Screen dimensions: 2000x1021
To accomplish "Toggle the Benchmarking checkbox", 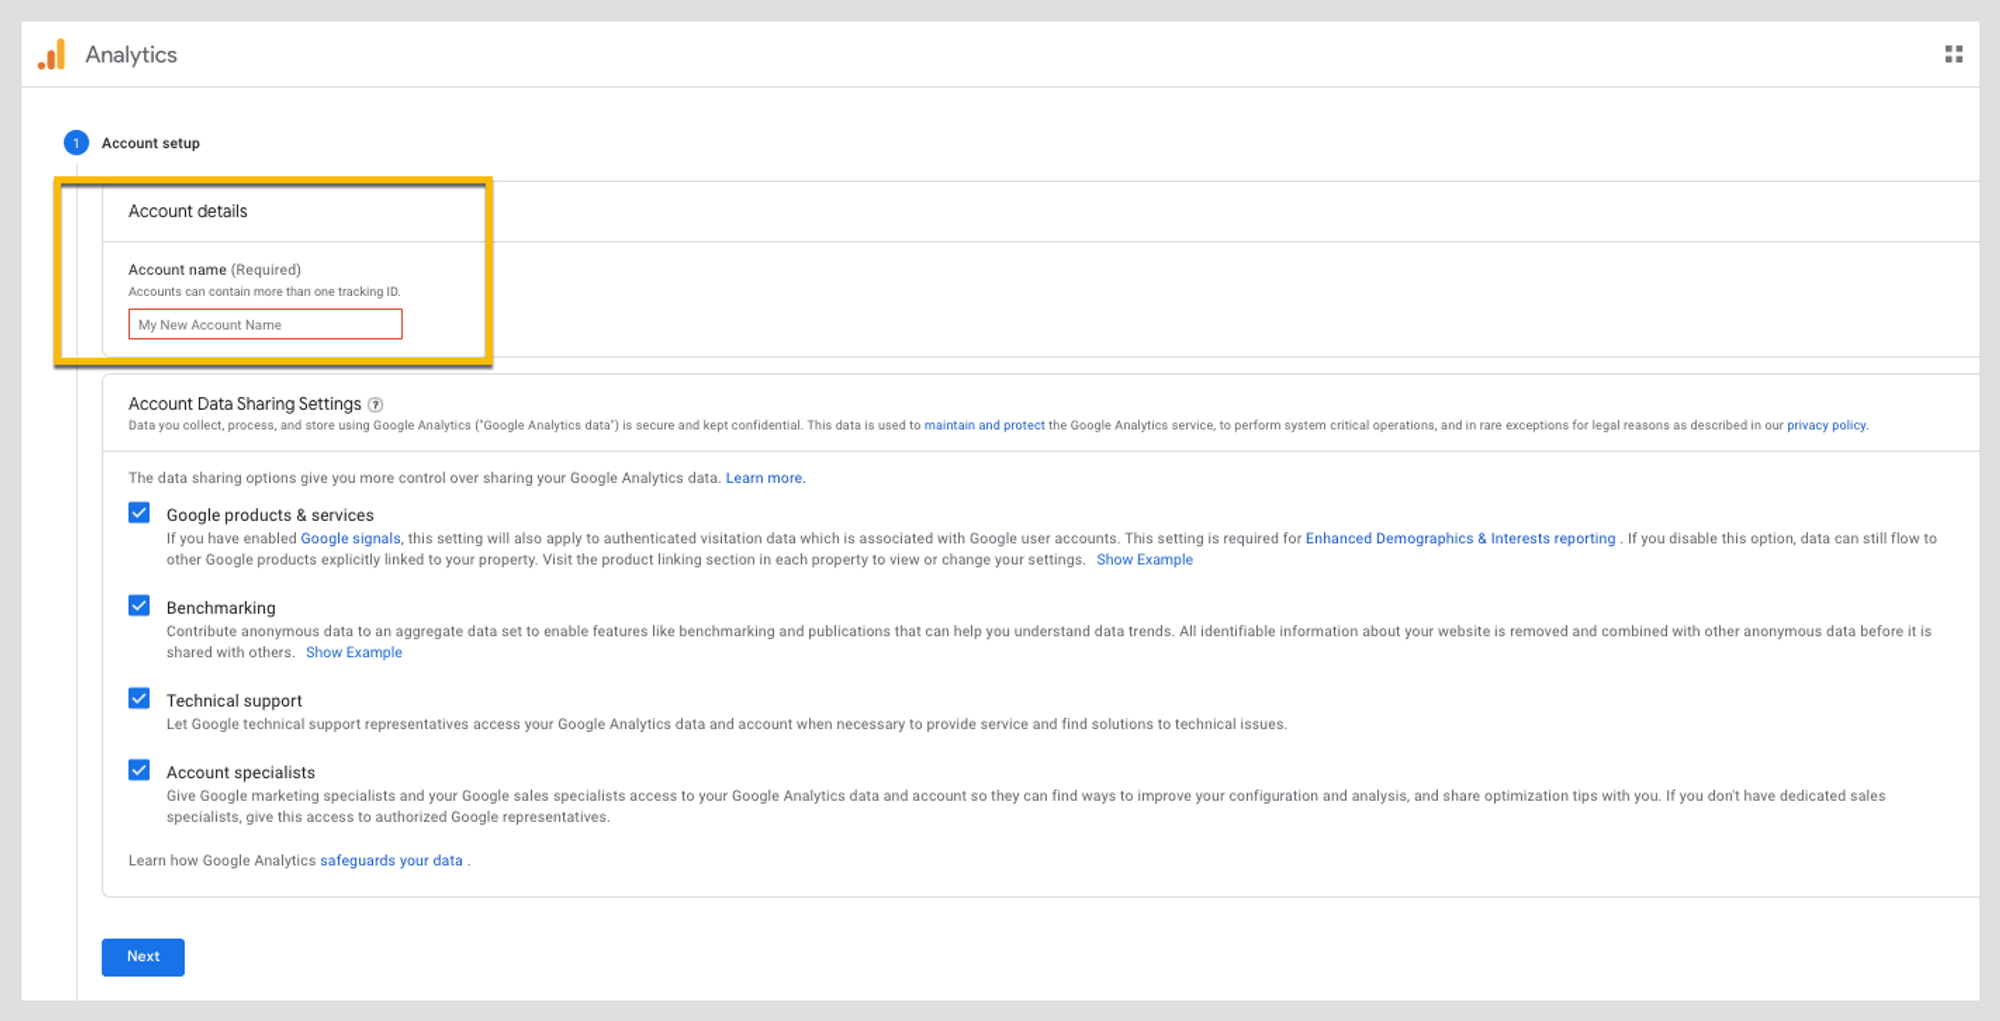I will coord(139,606).
